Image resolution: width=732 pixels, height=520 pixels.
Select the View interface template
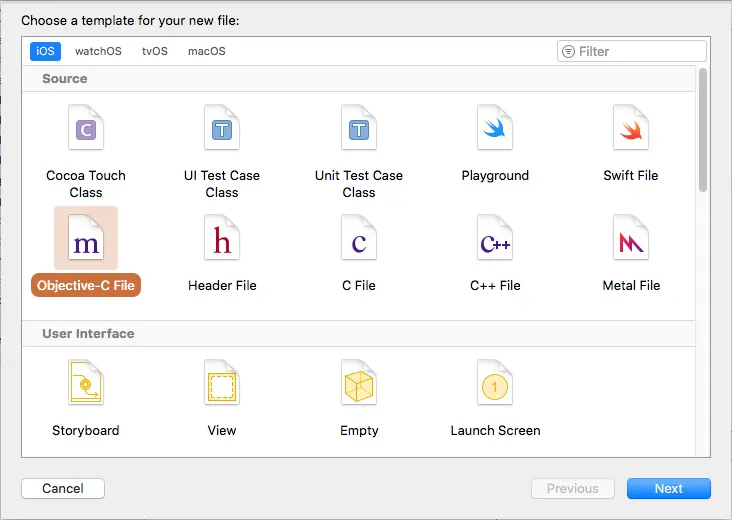(x=221, y=385)
